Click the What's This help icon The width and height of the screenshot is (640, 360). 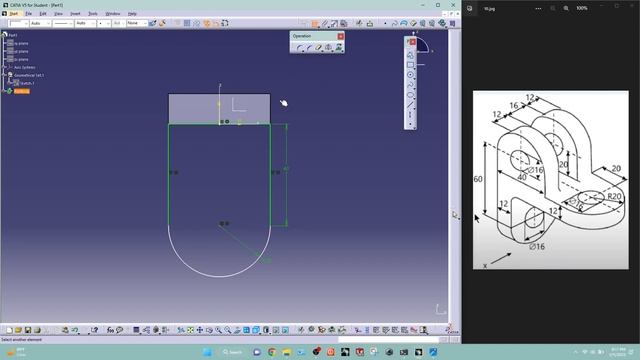95,330
